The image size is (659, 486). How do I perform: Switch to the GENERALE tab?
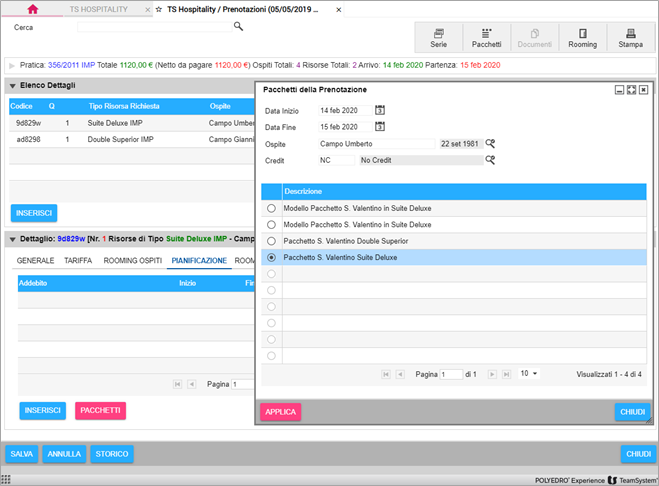coord(35,261)
